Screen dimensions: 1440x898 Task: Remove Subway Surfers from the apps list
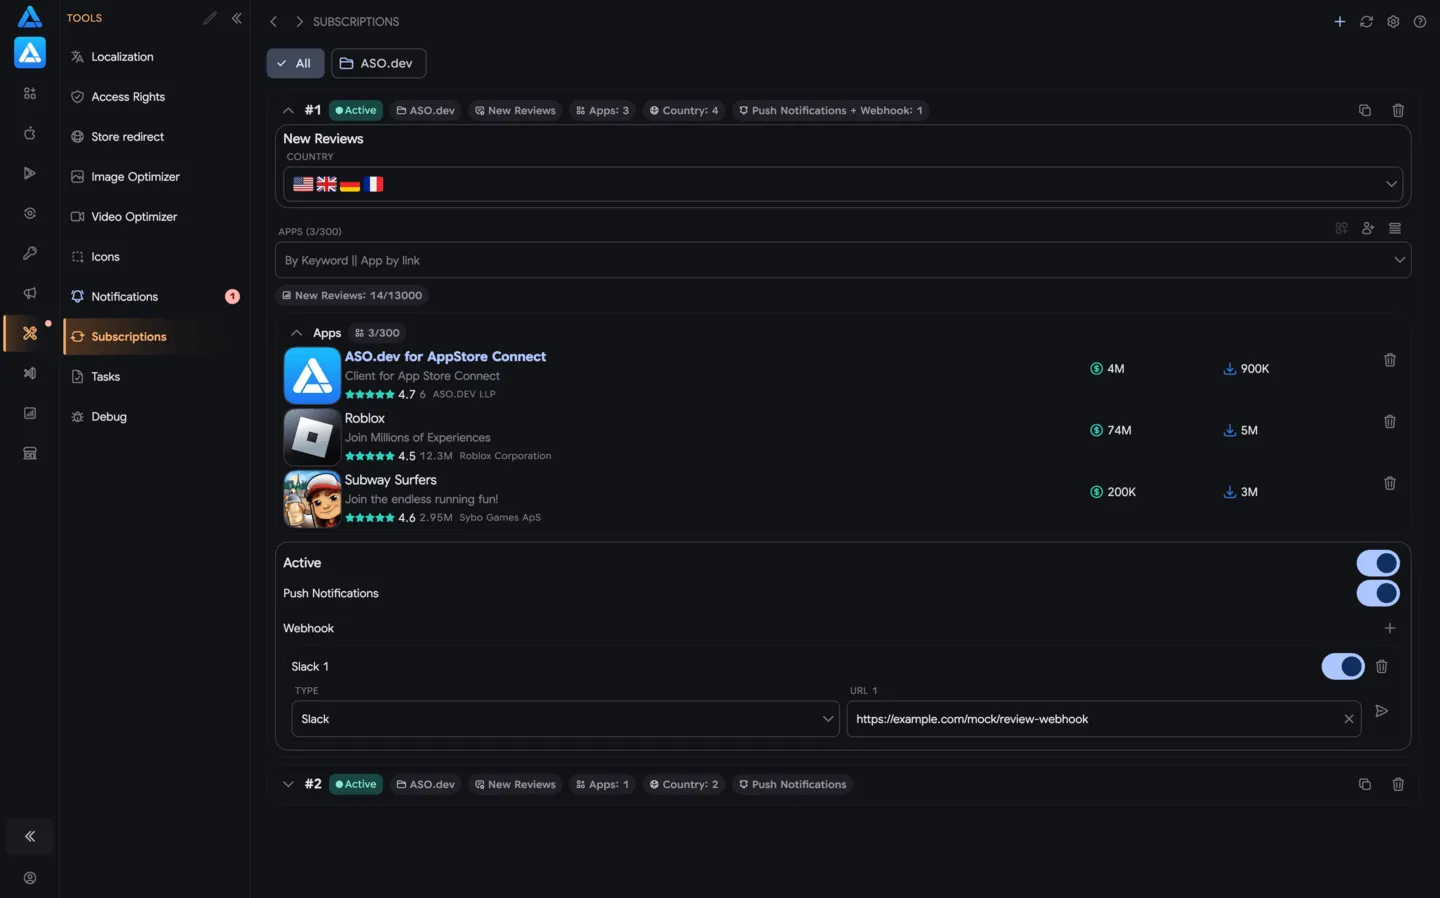pos(1390,483)
